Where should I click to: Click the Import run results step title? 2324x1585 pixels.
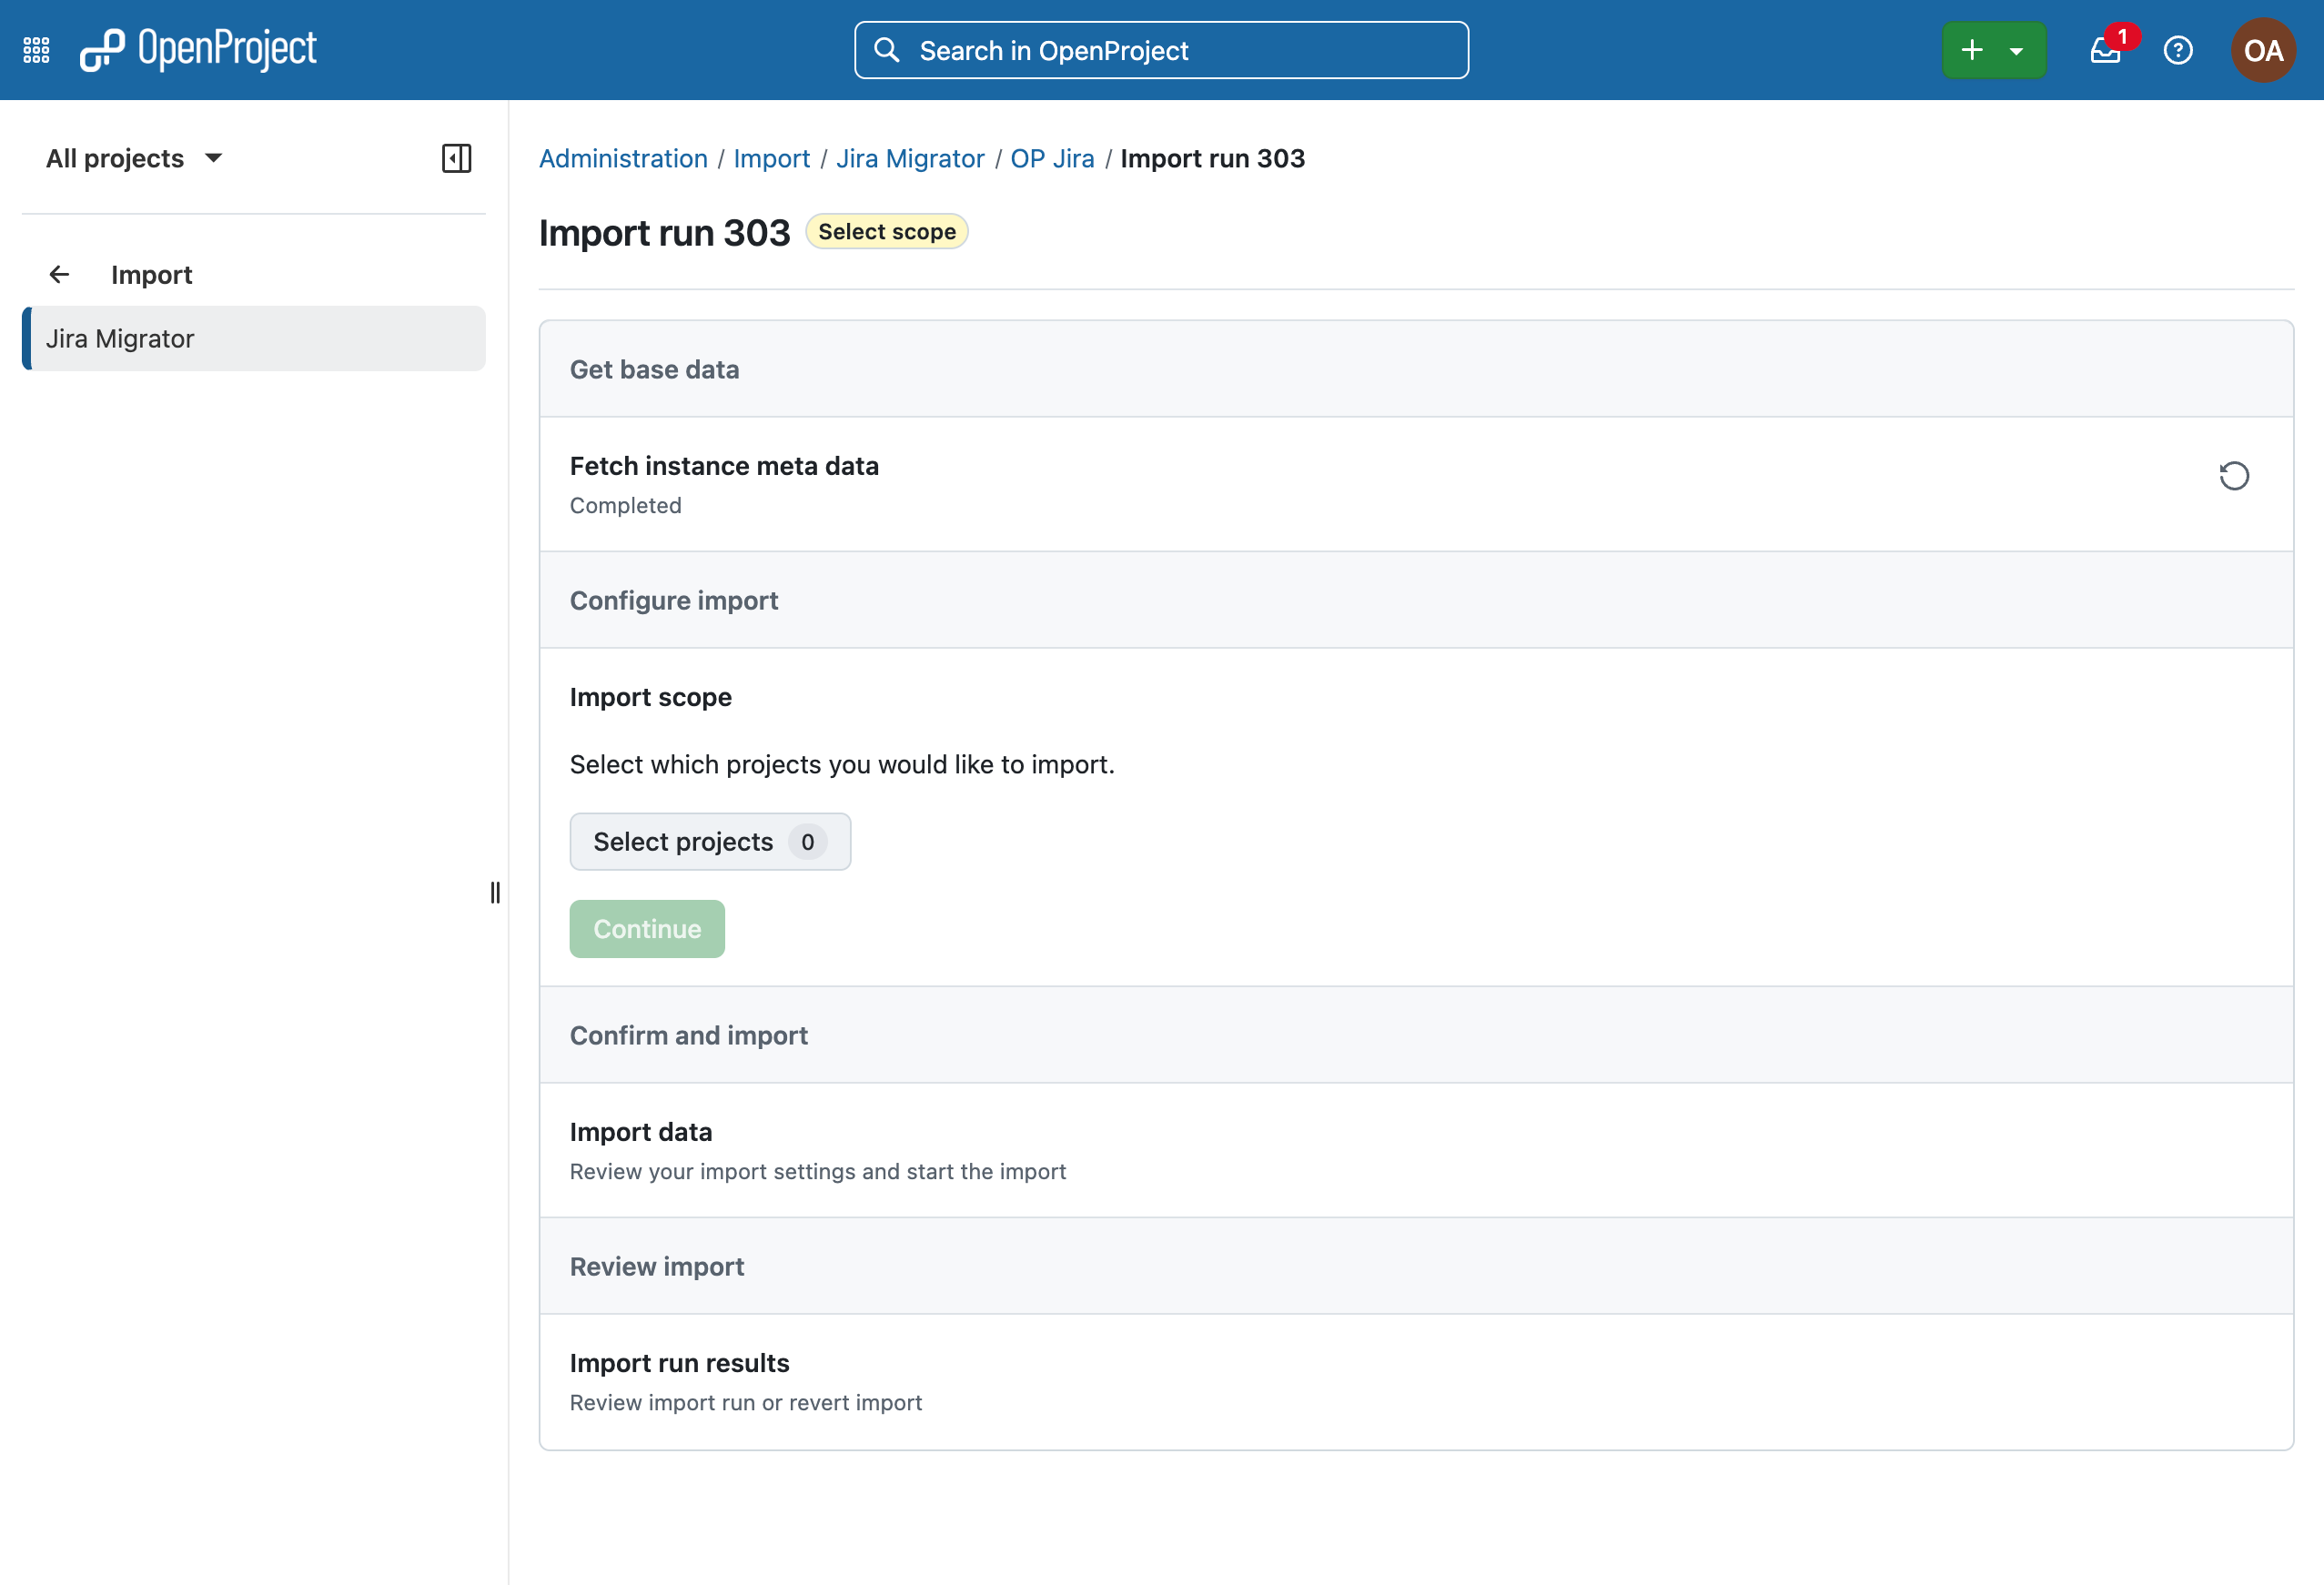679,1363
